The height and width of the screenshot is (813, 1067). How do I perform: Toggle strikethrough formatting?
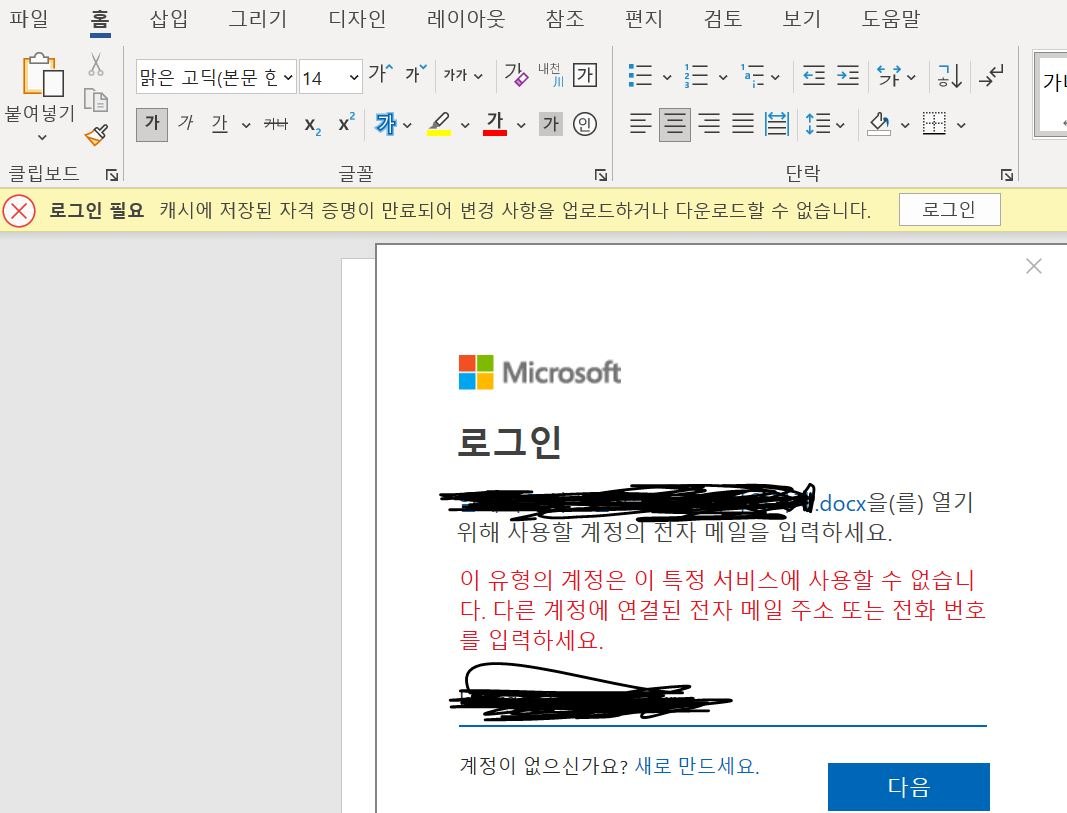[276, 124]
